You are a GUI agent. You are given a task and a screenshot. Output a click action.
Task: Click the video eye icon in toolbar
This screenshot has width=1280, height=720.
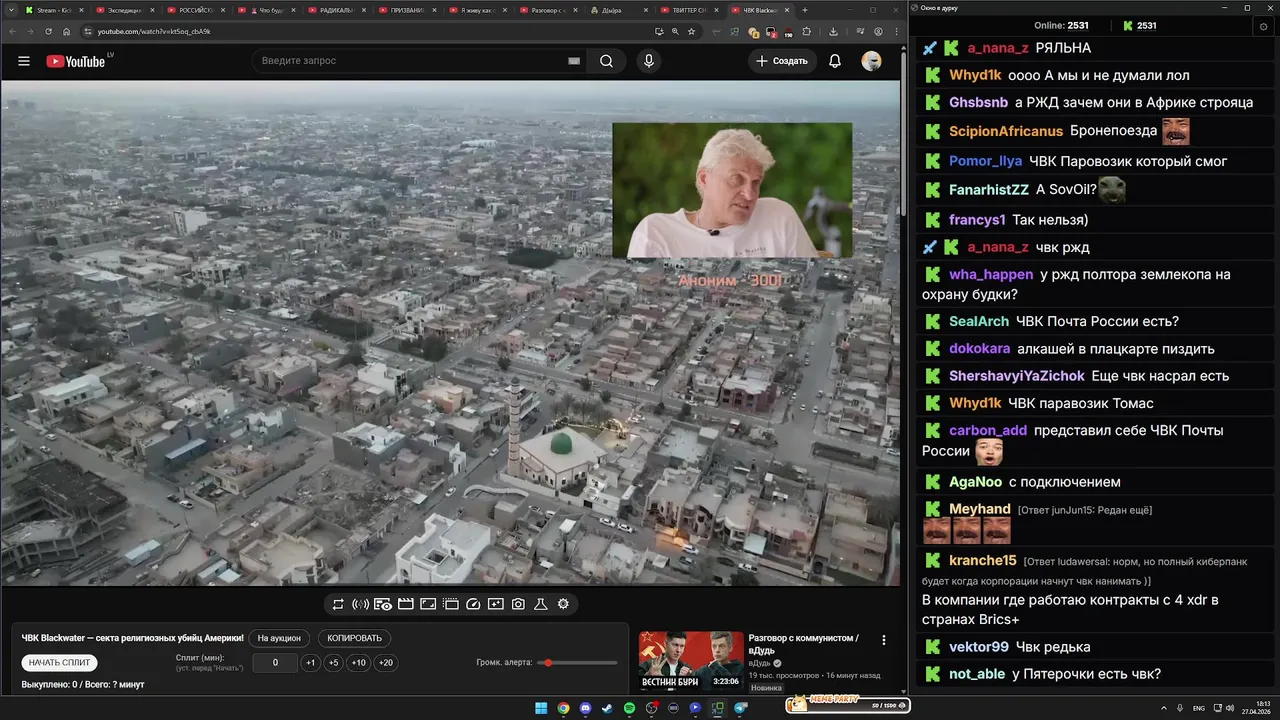coord(383,604)
